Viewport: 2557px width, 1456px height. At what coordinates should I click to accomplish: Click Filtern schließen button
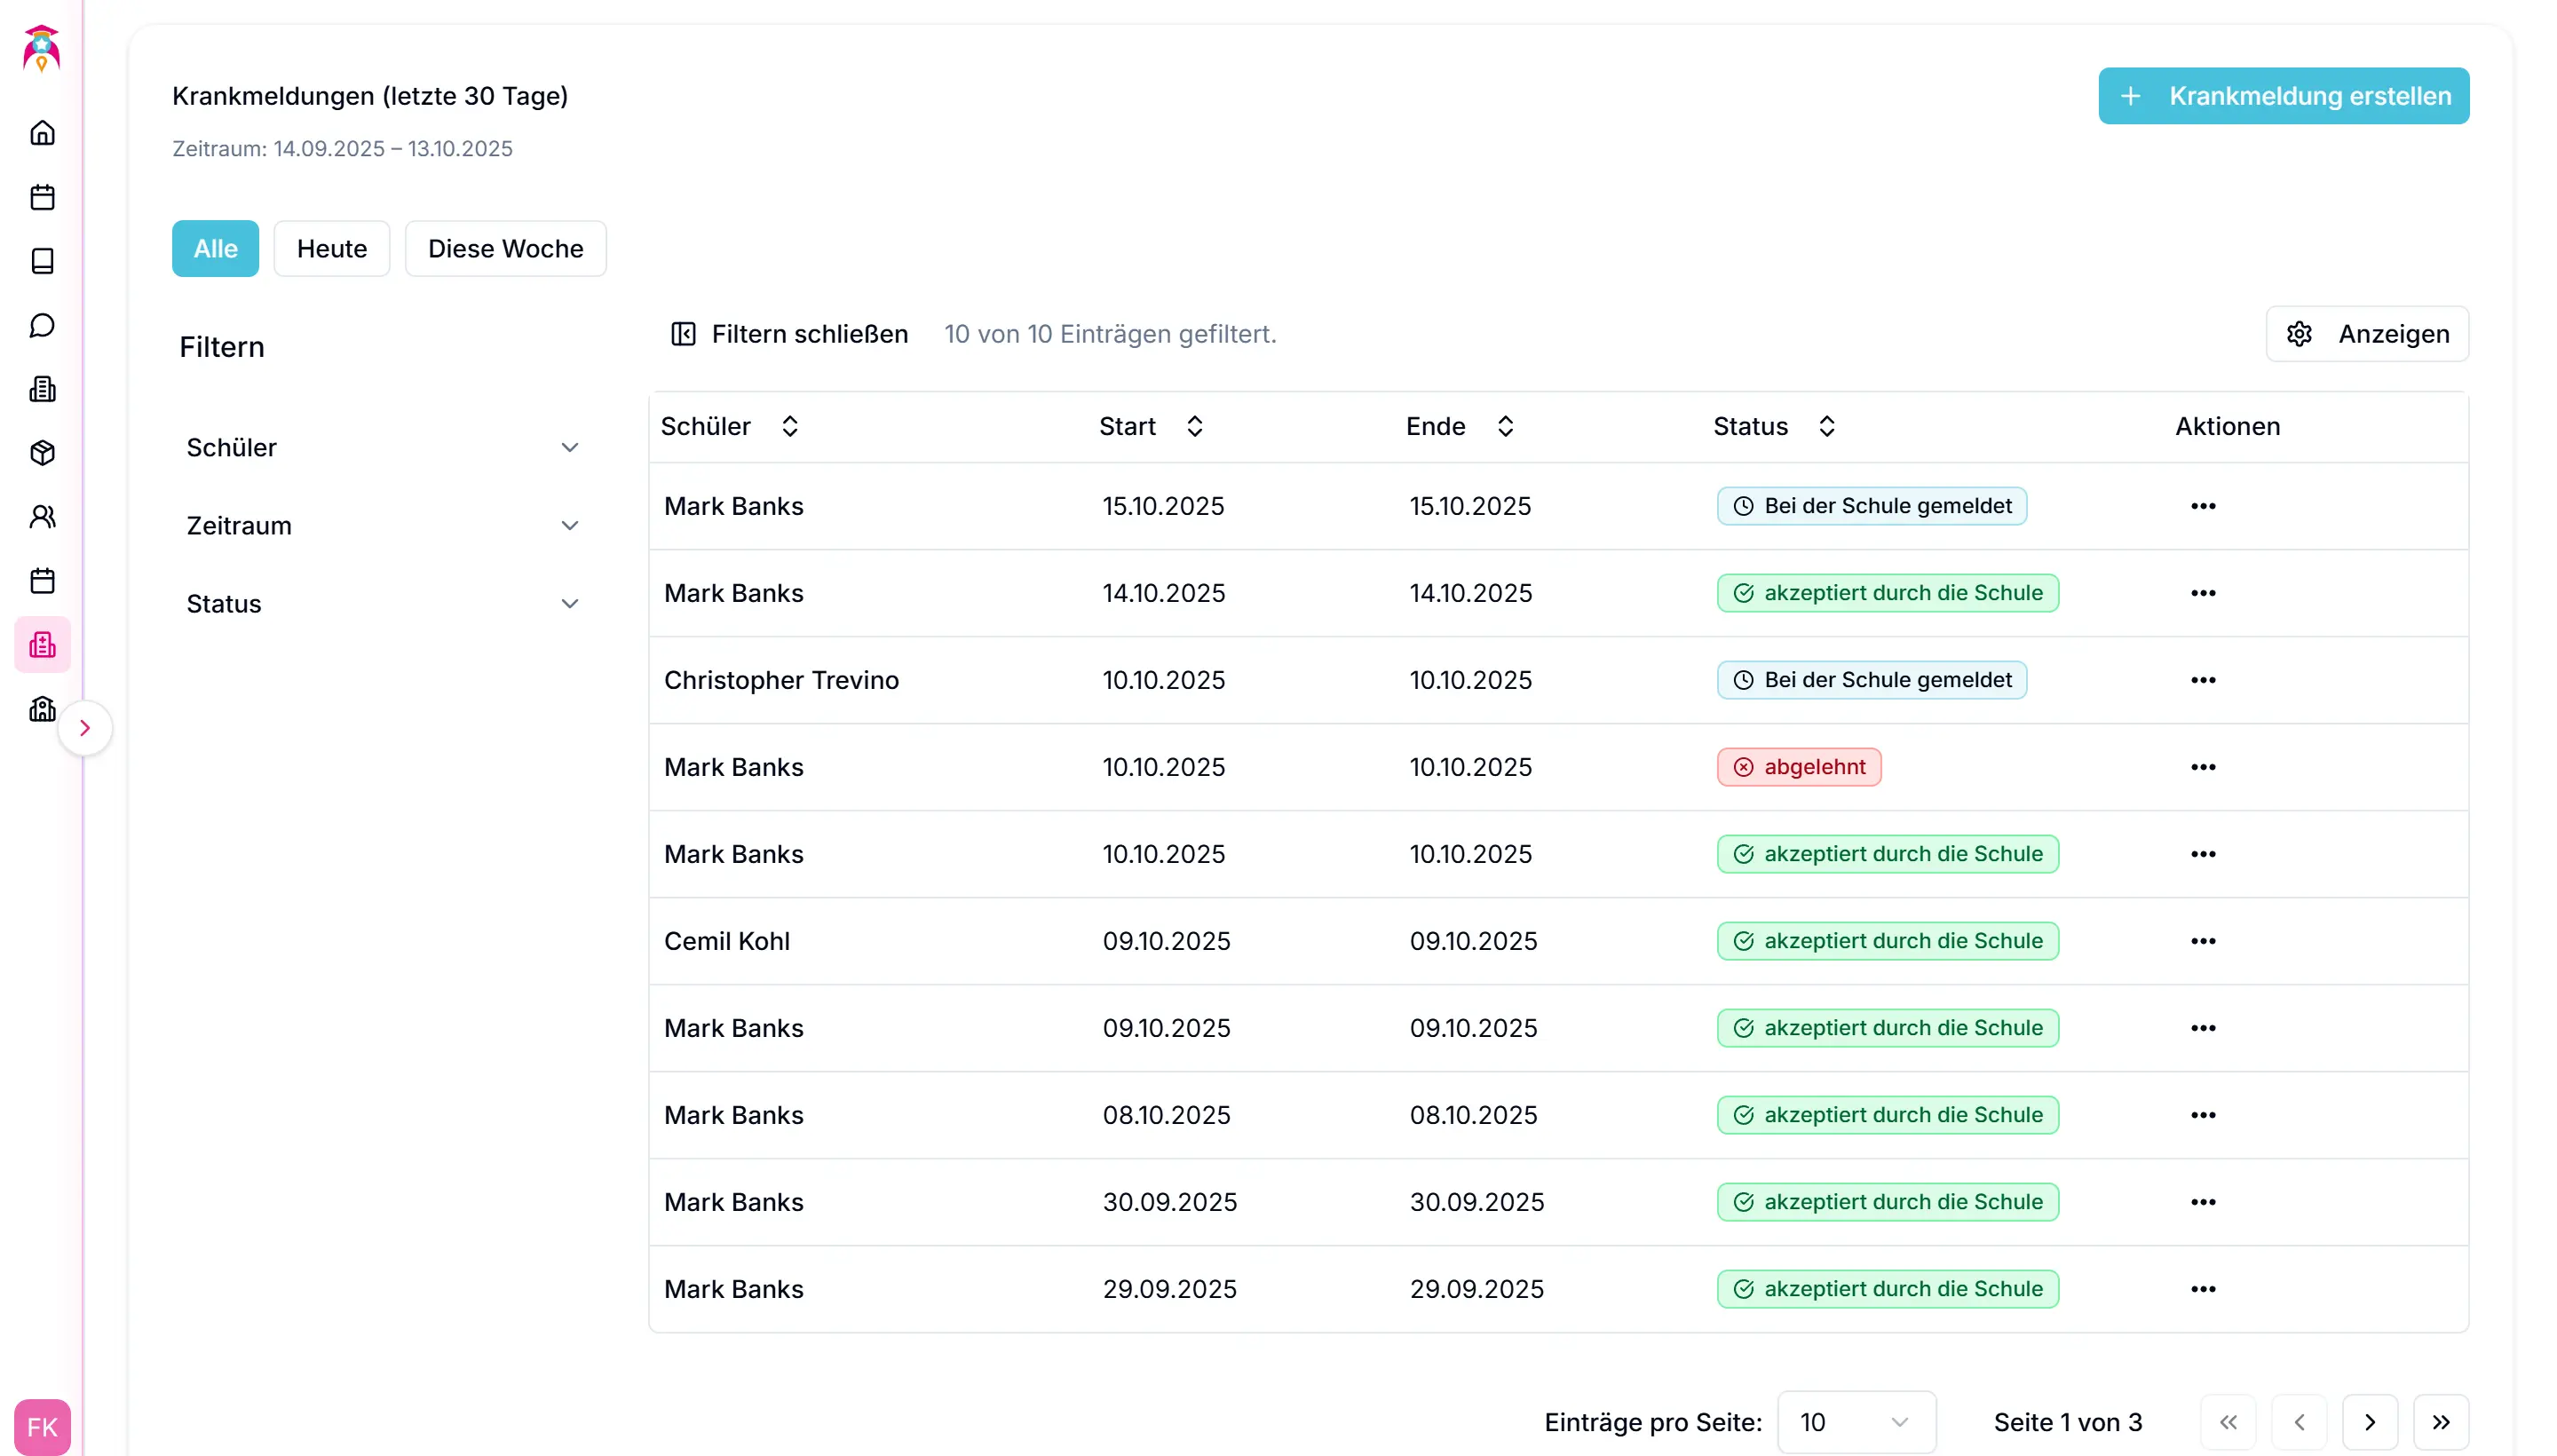789,334
